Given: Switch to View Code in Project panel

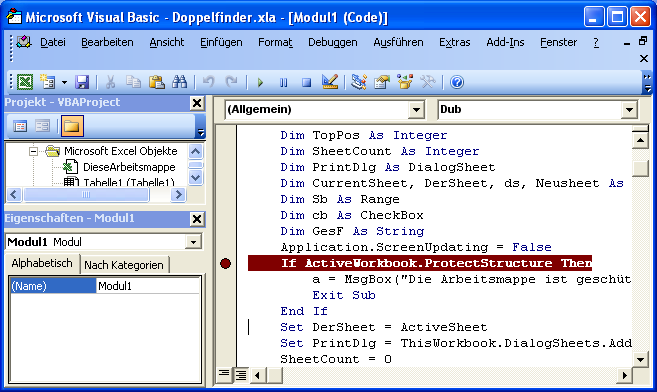Looking at the screenshot, I should coord(20,126).
